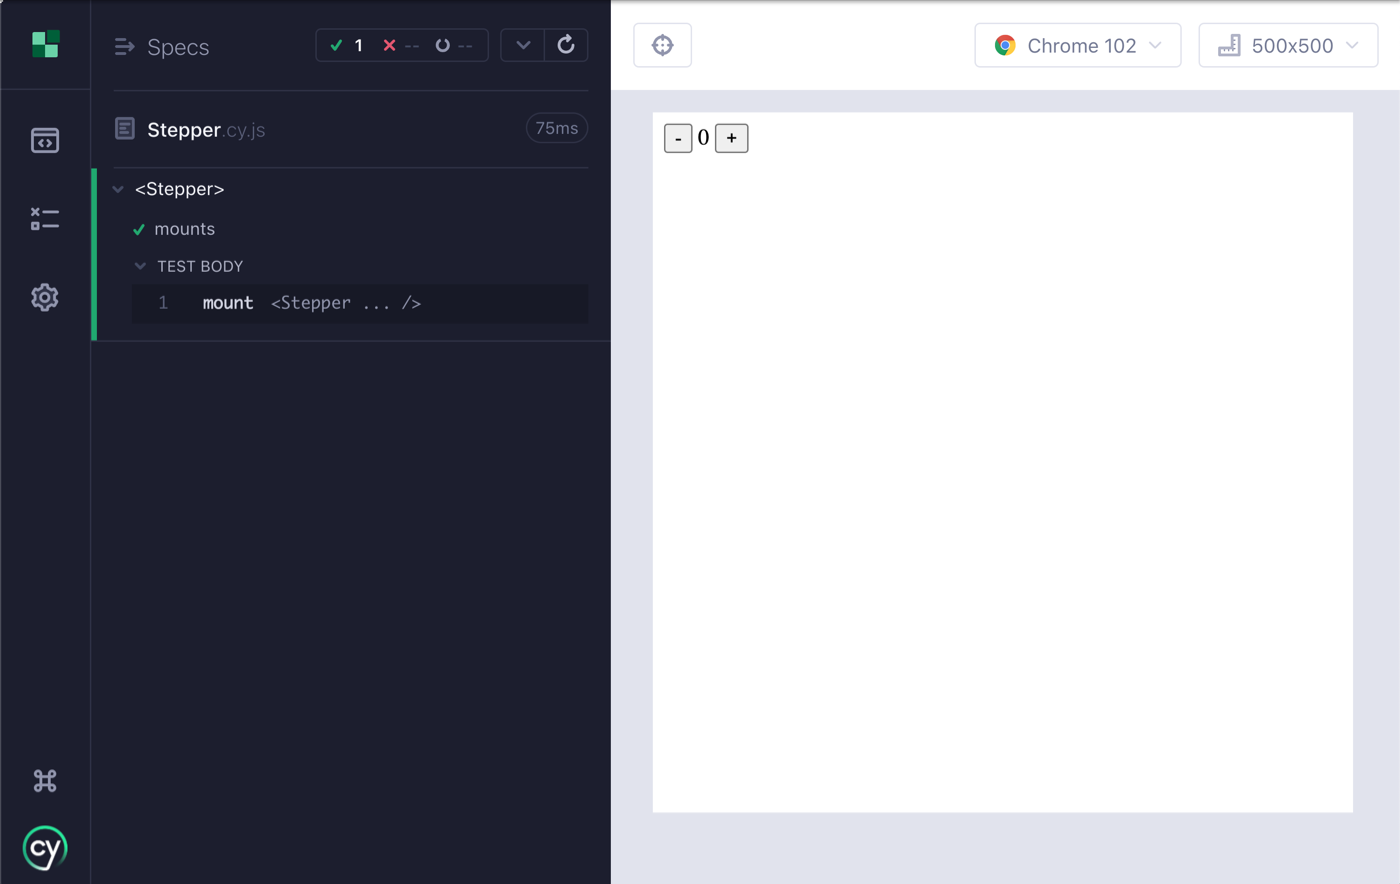Viewport: 1400px width, 884px height.
Task: Open the Chrome 102 browser dropdown
Action: click(1077, 46)
